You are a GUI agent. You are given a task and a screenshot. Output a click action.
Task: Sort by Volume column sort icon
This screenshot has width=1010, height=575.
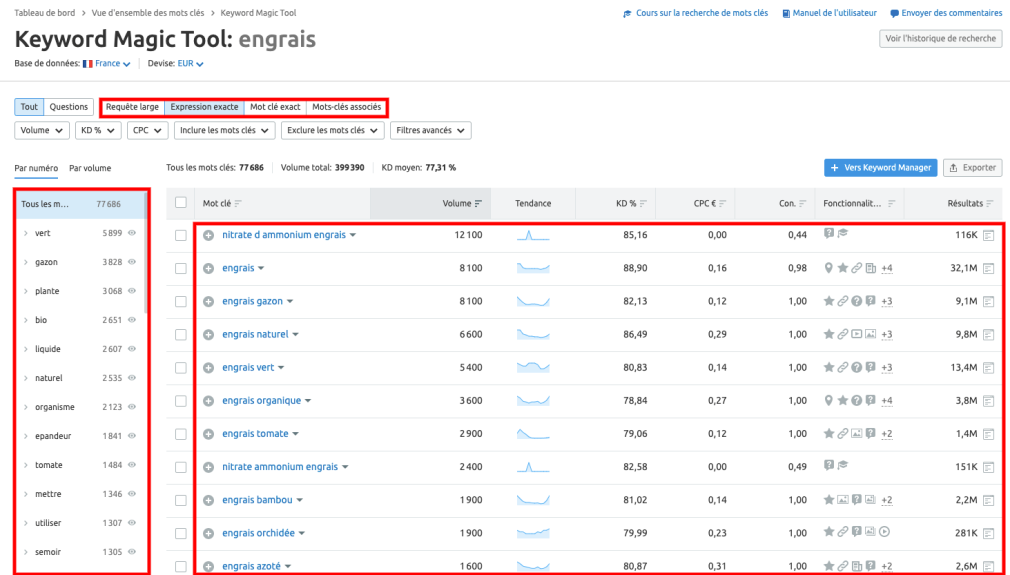coord(478,203)
